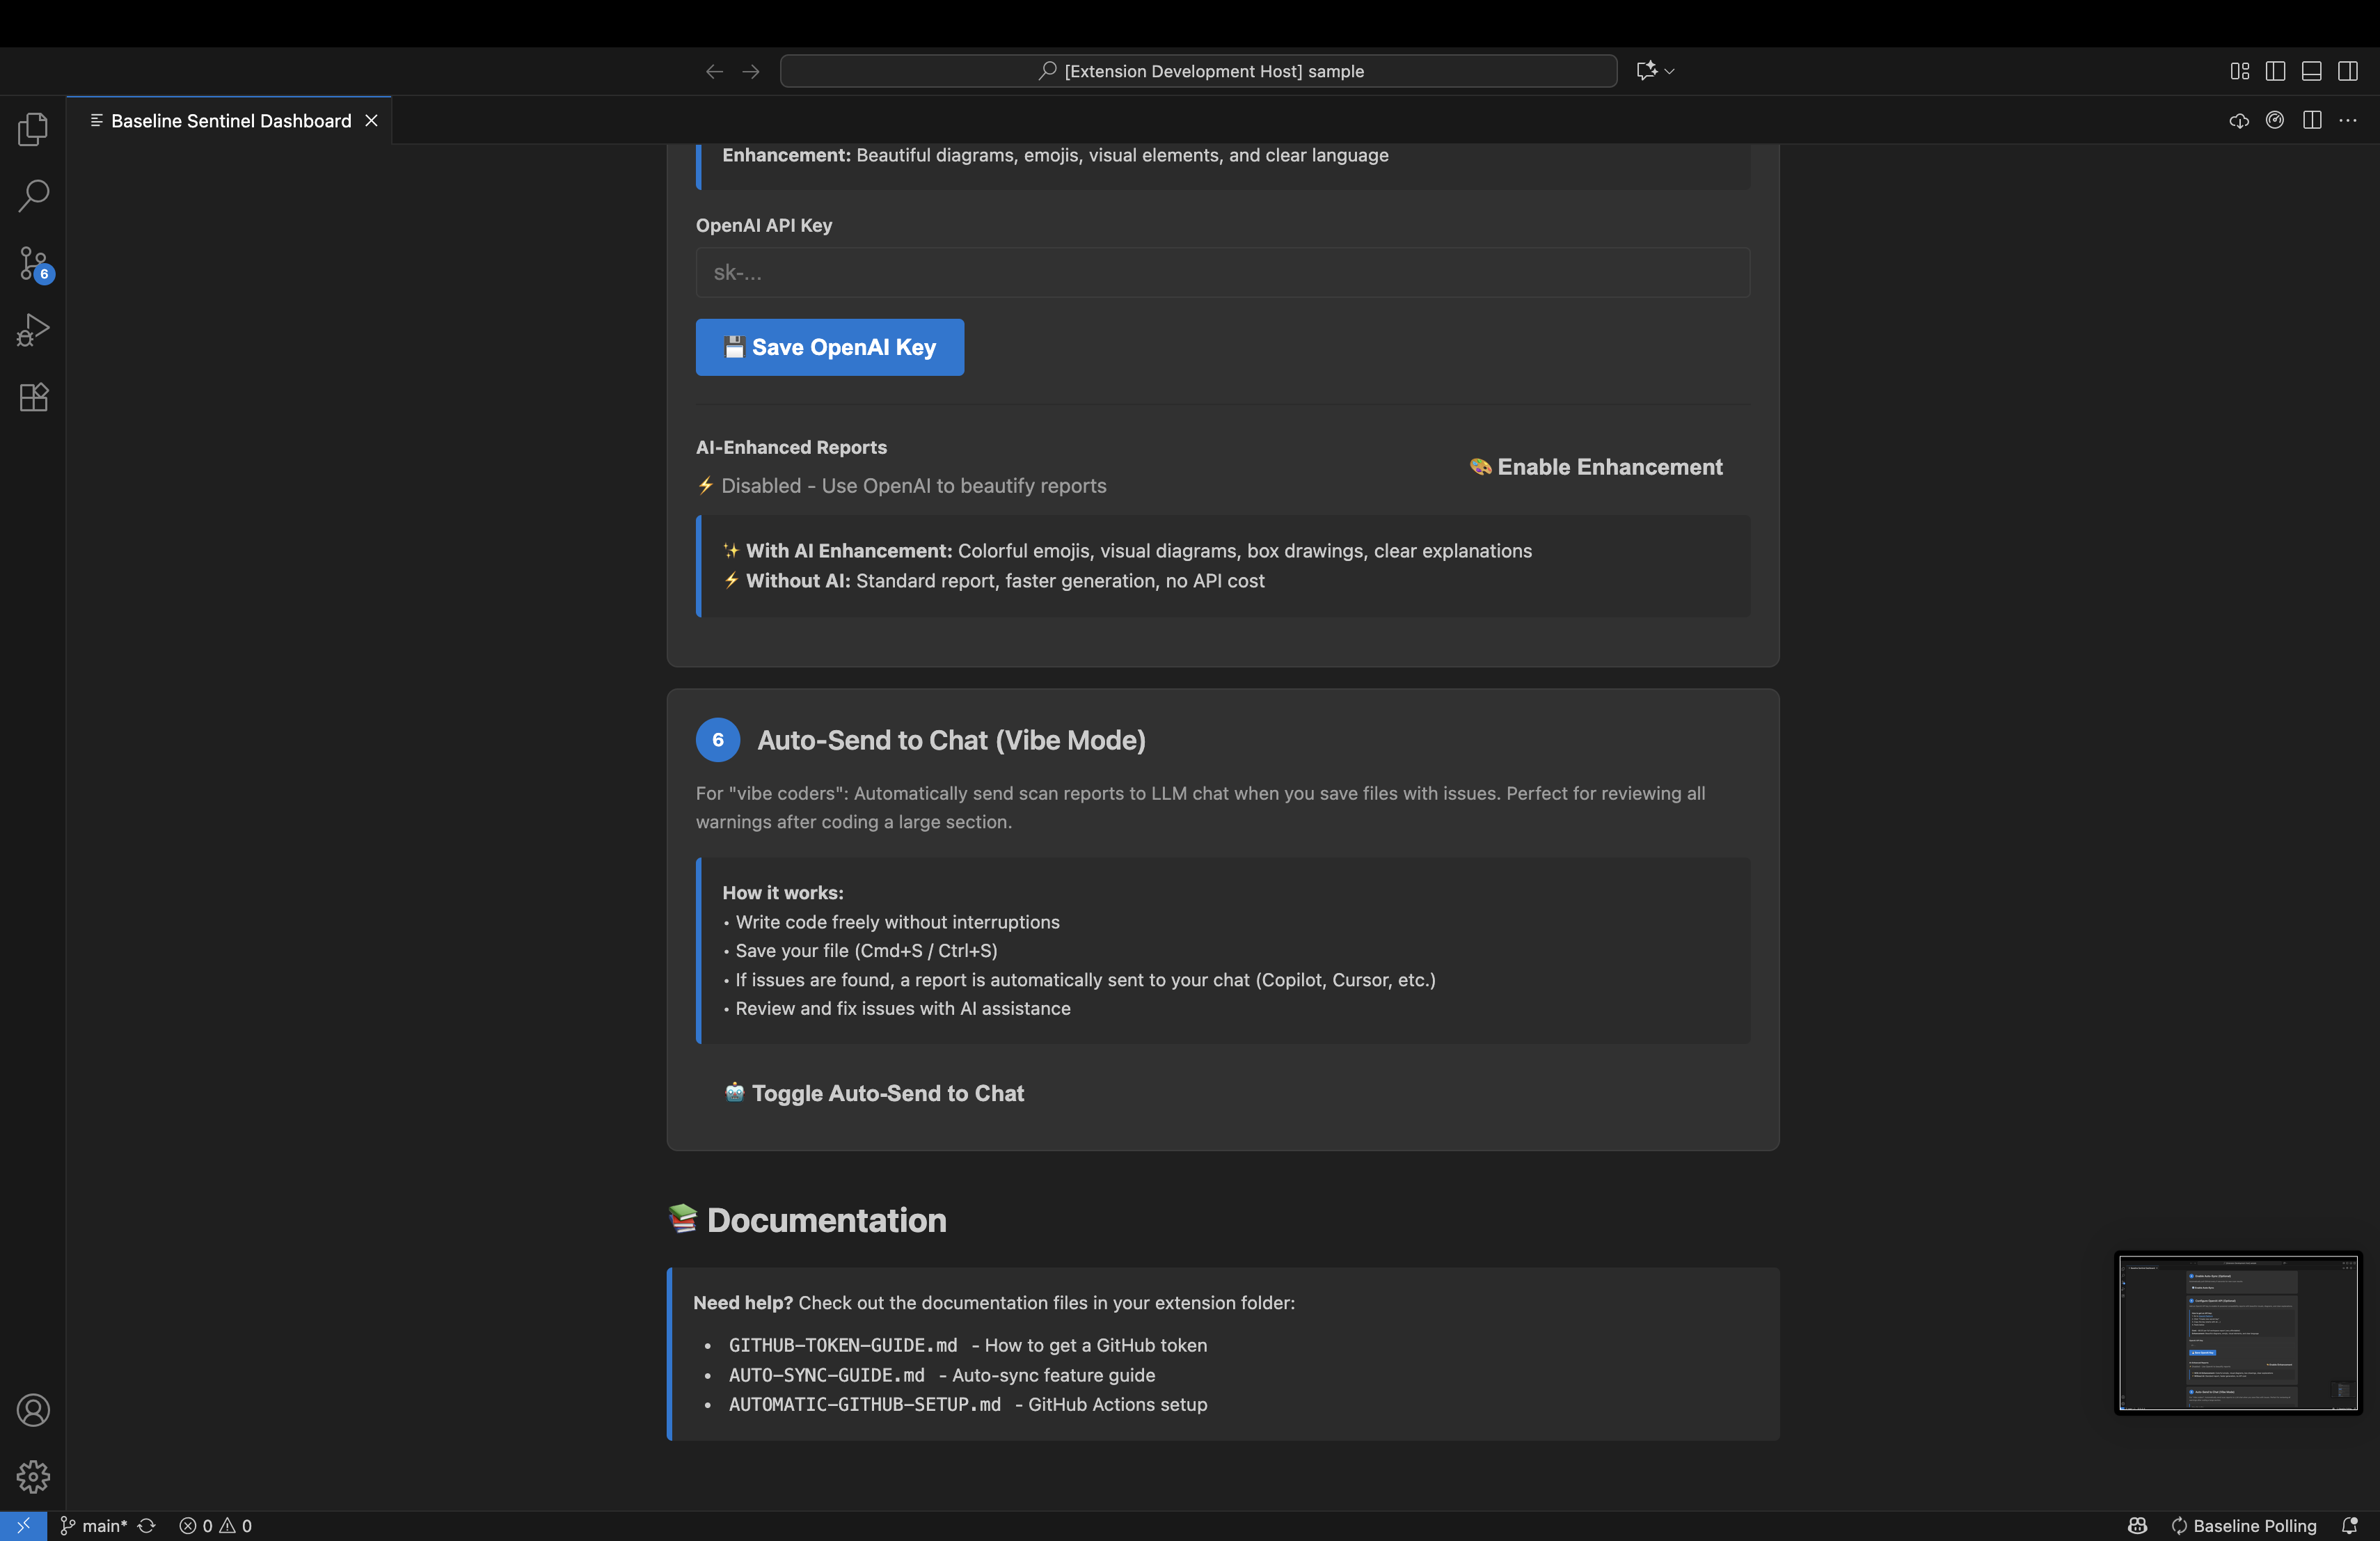
Task: Toggle the primary side bar layout icon
Action: [x=2275, y=71]
